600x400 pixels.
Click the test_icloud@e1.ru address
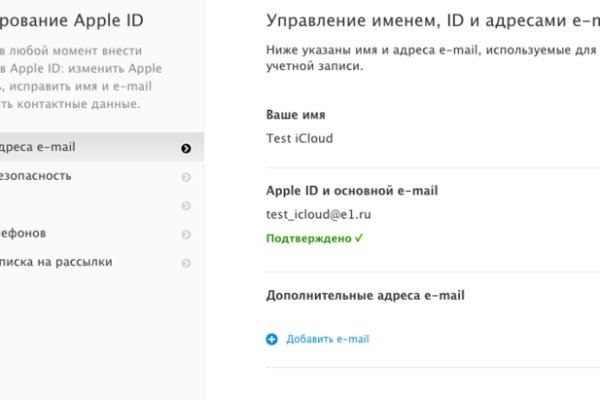320,214
